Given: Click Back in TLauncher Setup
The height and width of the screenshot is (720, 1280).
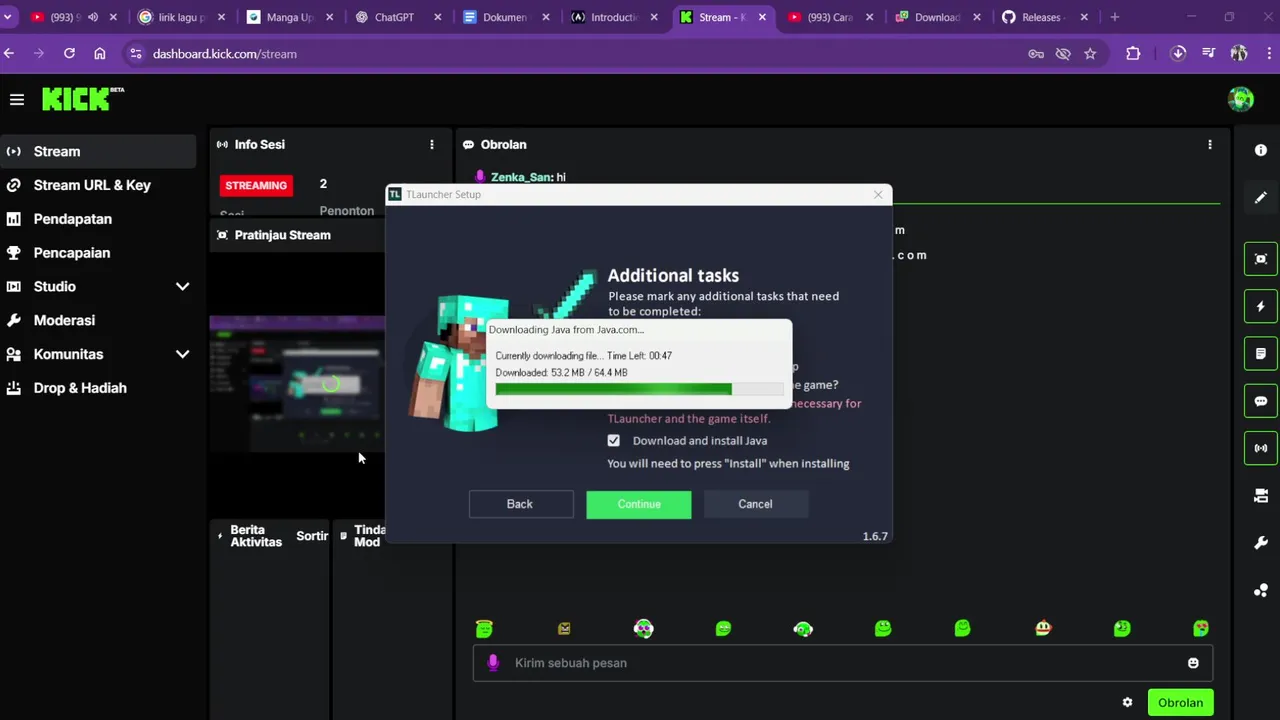Looking at the screenshot, I should click(520, 504).
